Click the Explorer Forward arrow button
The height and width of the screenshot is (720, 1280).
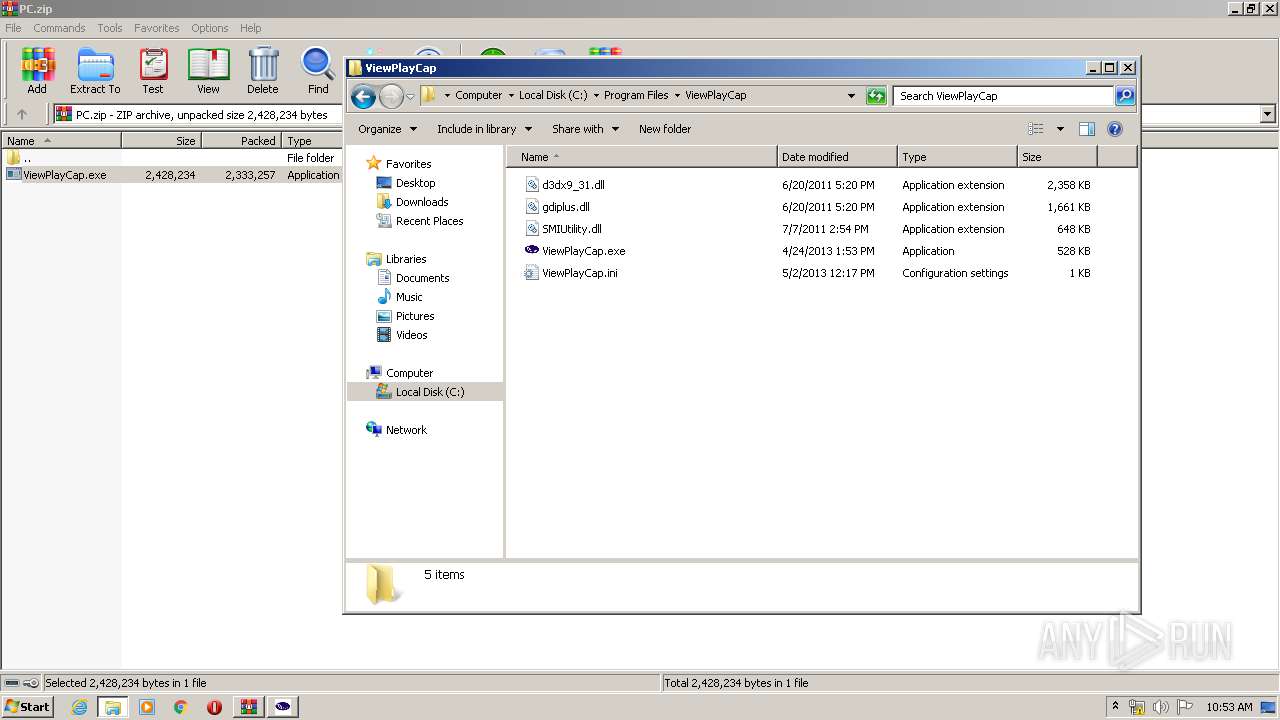click(x=391, y=96)
